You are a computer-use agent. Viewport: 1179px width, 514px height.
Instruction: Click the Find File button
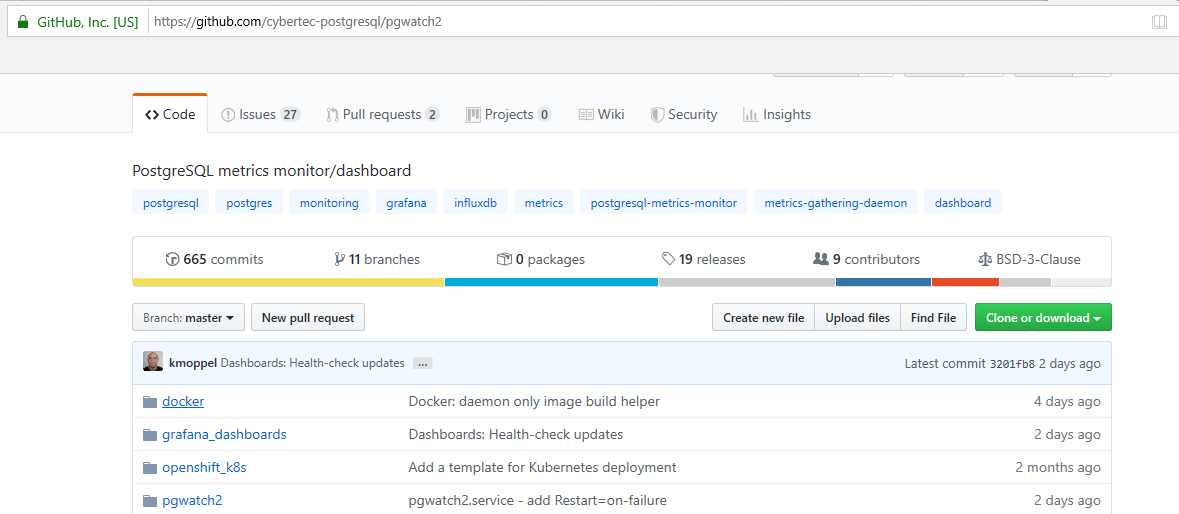pyautogui.click(x=933, y=318)
